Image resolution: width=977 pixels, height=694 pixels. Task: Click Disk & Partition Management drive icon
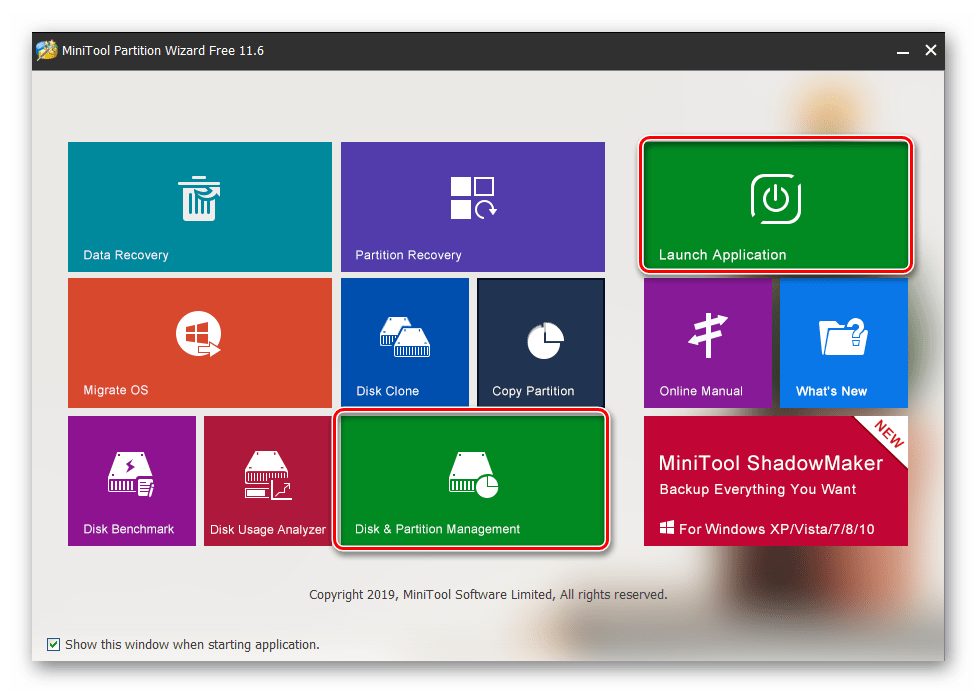(x=473, y=473)
